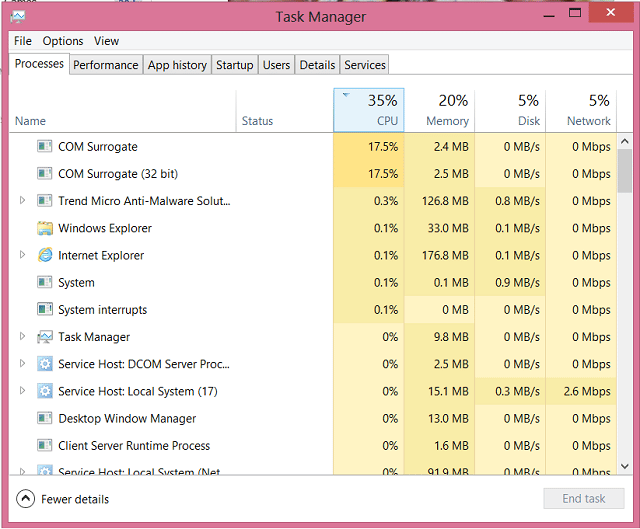This screenshot has width=640, height=529.
Task: Select the Desktop Window Manager process name
Action: [x=127, y=419]
